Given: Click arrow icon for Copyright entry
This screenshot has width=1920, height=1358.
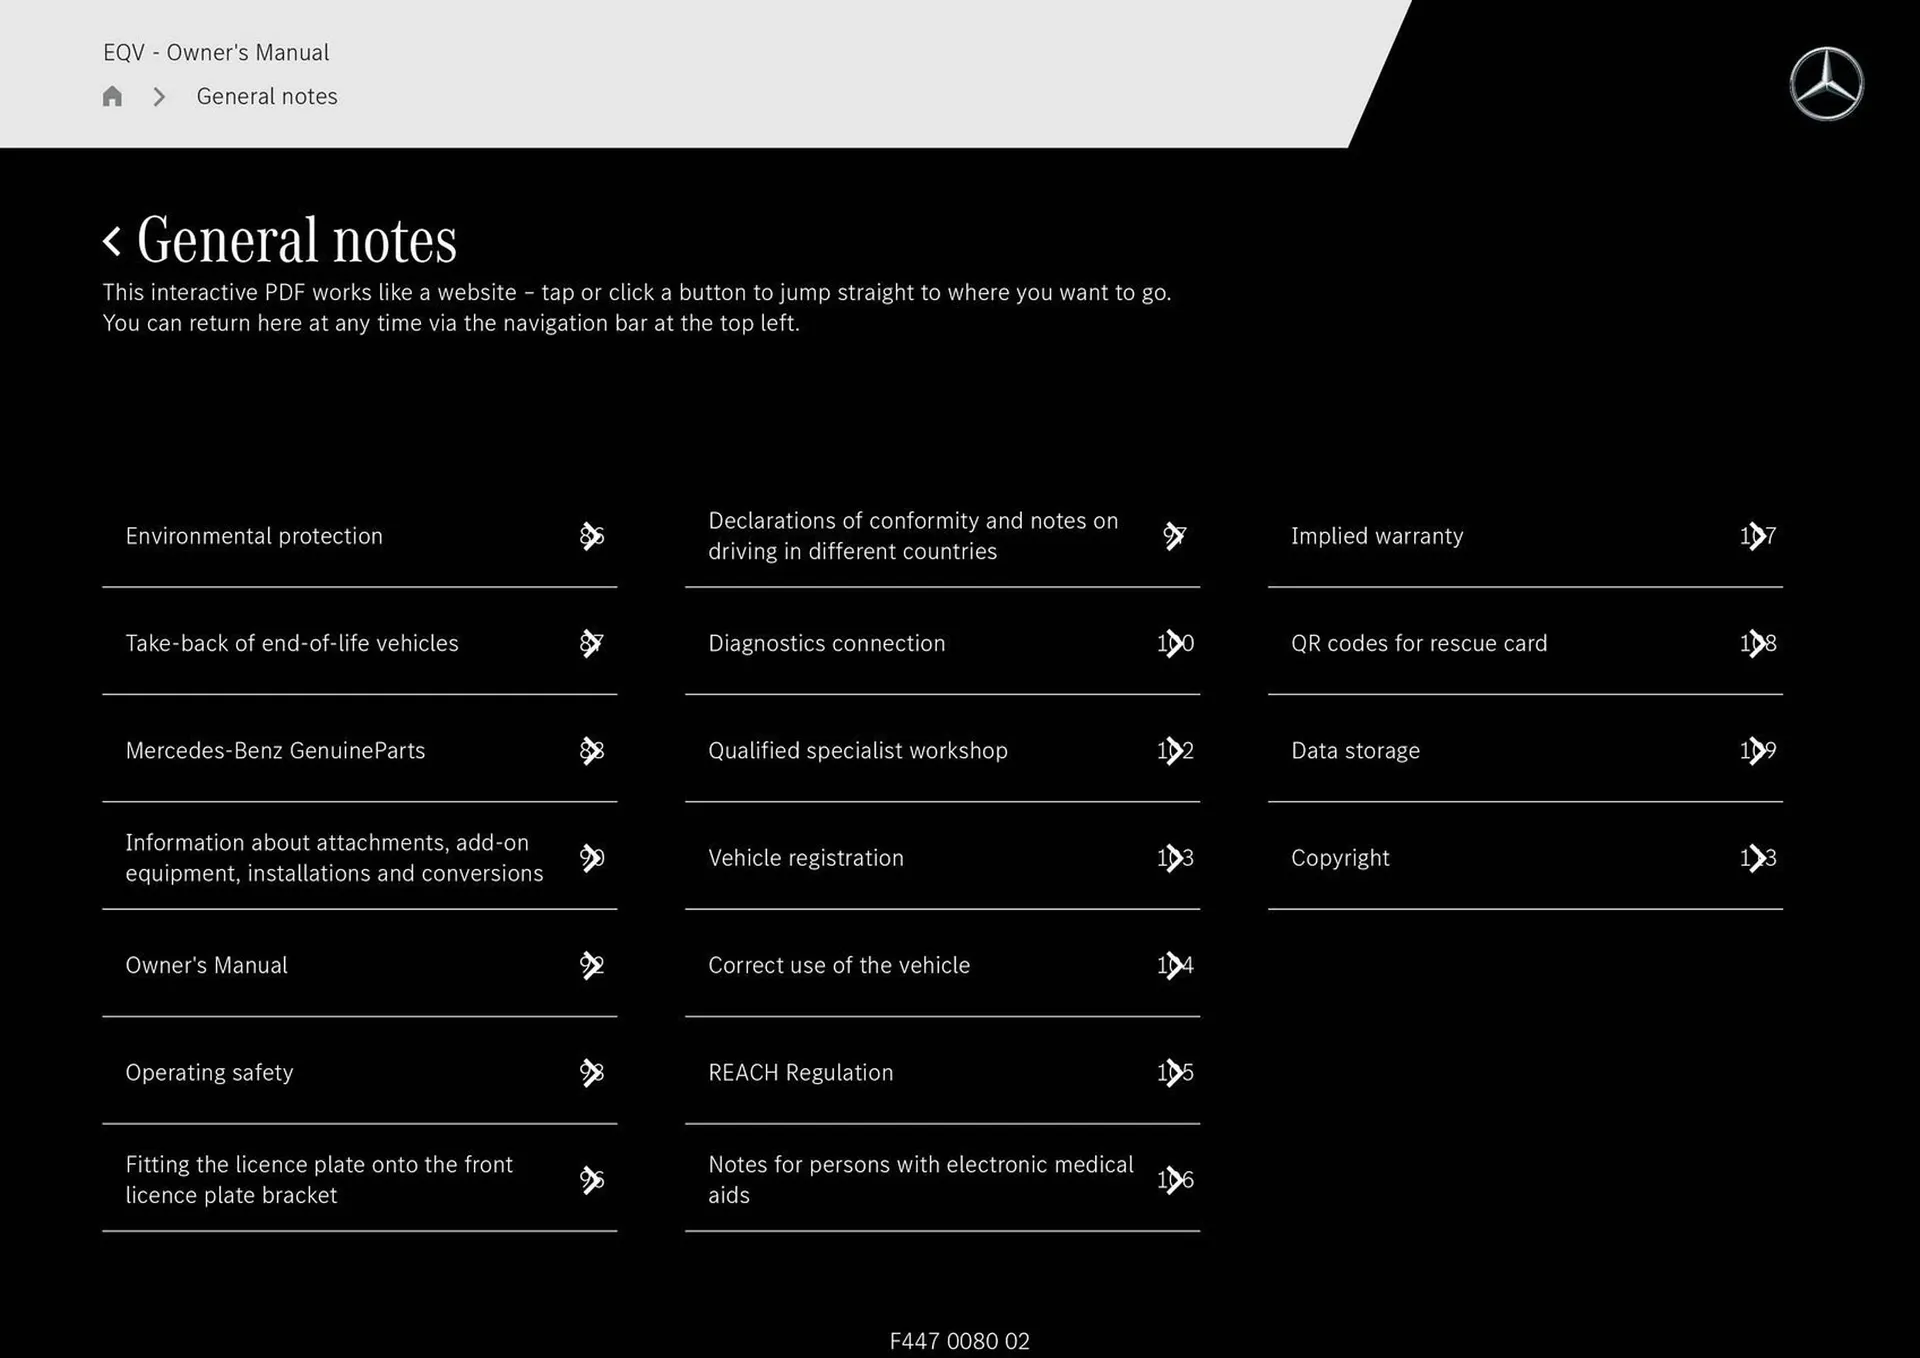Looking at the screenshot, I should (x=1757, y=858).
